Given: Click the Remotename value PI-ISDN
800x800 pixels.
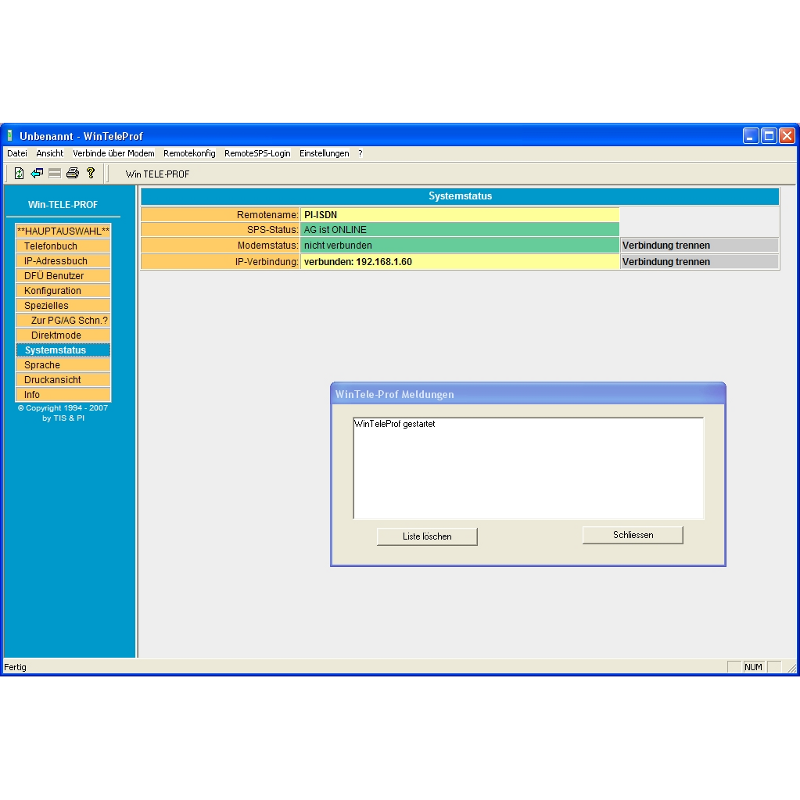Looking at the screenshot, I should pos(460,215).
